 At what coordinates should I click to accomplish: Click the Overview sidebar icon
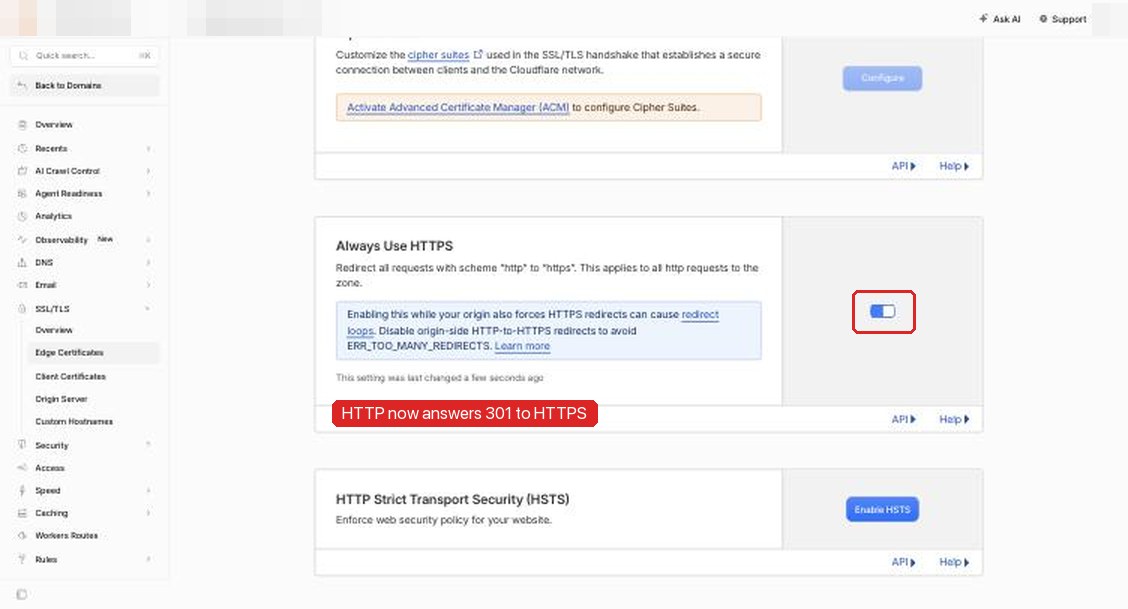[x=22, y=124]
